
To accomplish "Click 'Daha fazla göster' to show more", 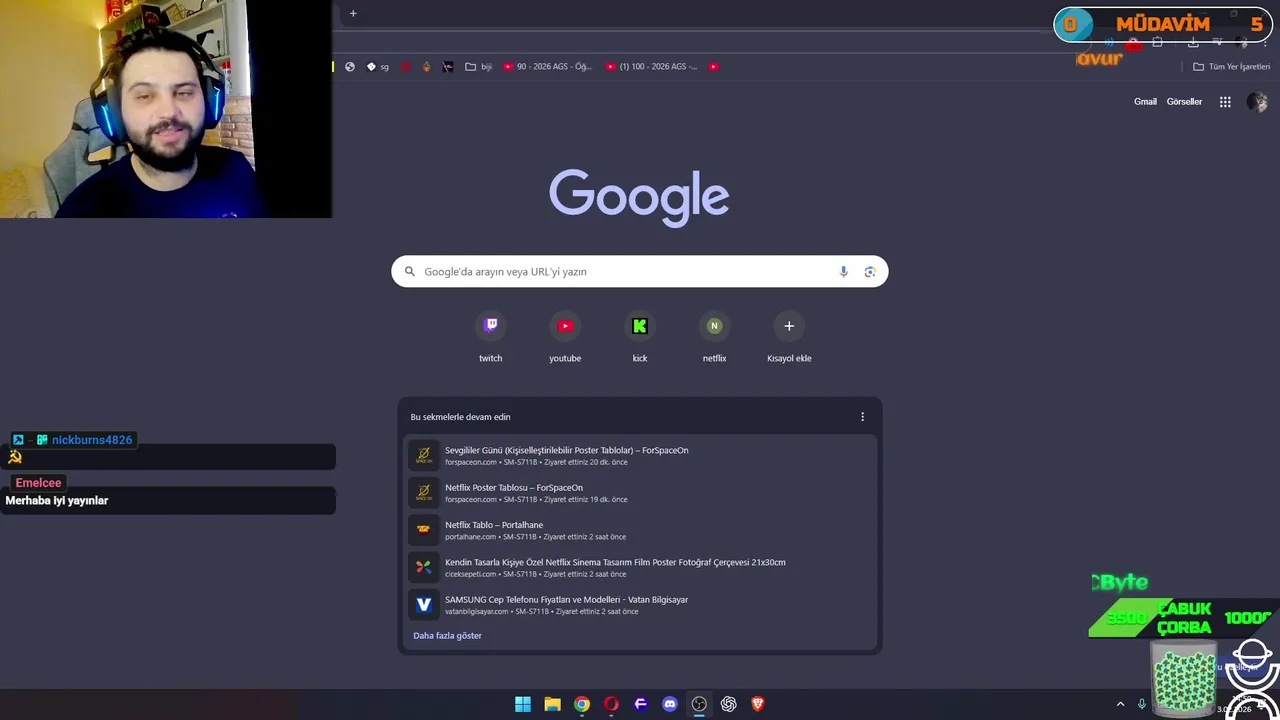I will tap(447, 636).
